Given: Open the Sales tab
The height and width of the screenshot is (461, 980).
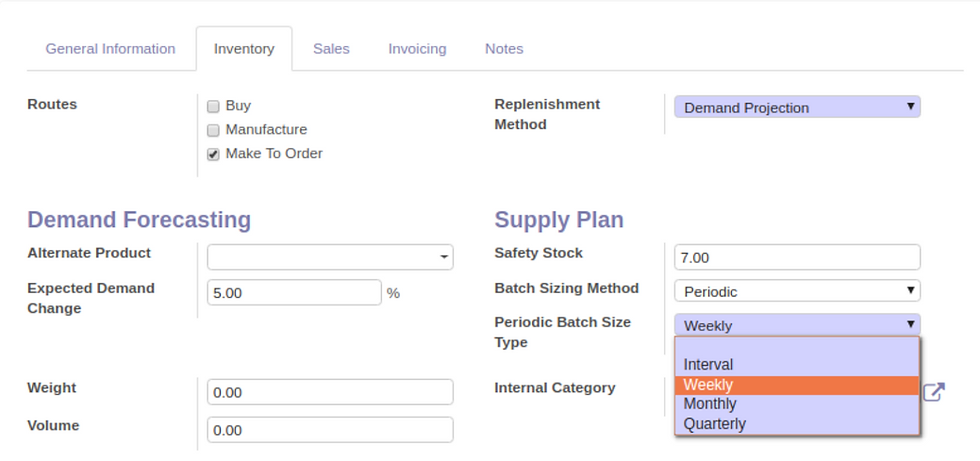Looking at the screenshot, I should click(x=331, y=49).
